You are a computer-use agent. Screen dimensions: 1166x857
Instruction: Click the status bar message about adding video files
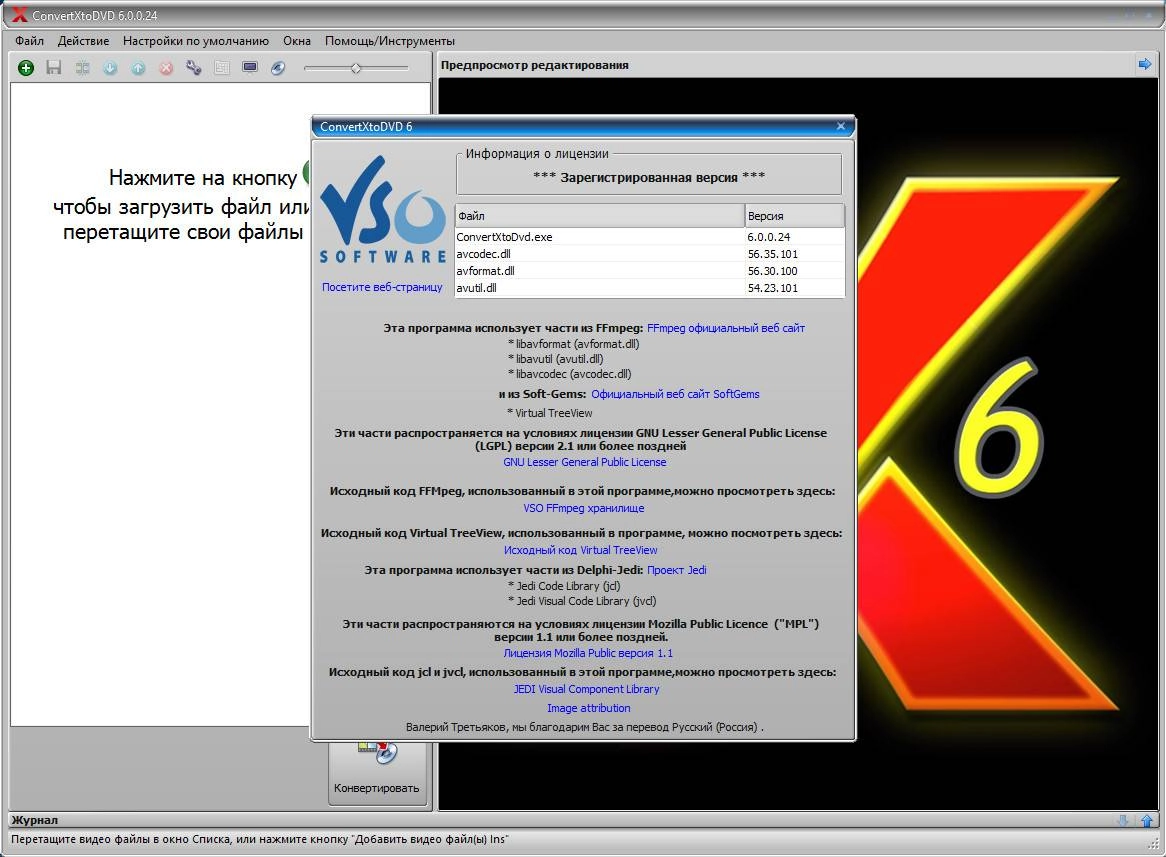[x=260, y=839]
